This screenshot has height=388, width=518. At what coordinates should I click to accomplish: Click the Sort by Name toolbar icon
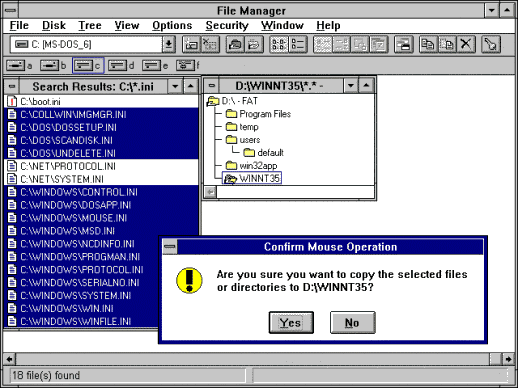[323, 44]
